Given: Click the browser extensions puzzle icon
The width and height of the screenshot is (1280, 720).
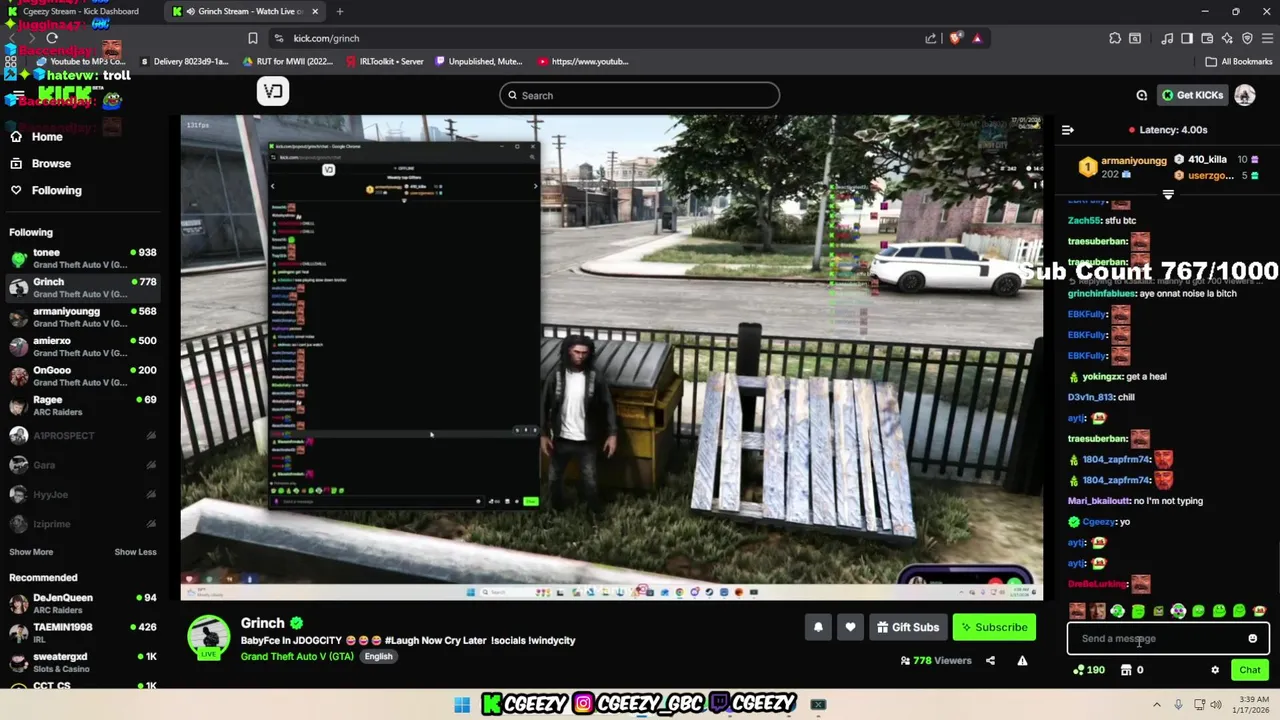Looking at the screenshot, I should (x=1115, y=38).
